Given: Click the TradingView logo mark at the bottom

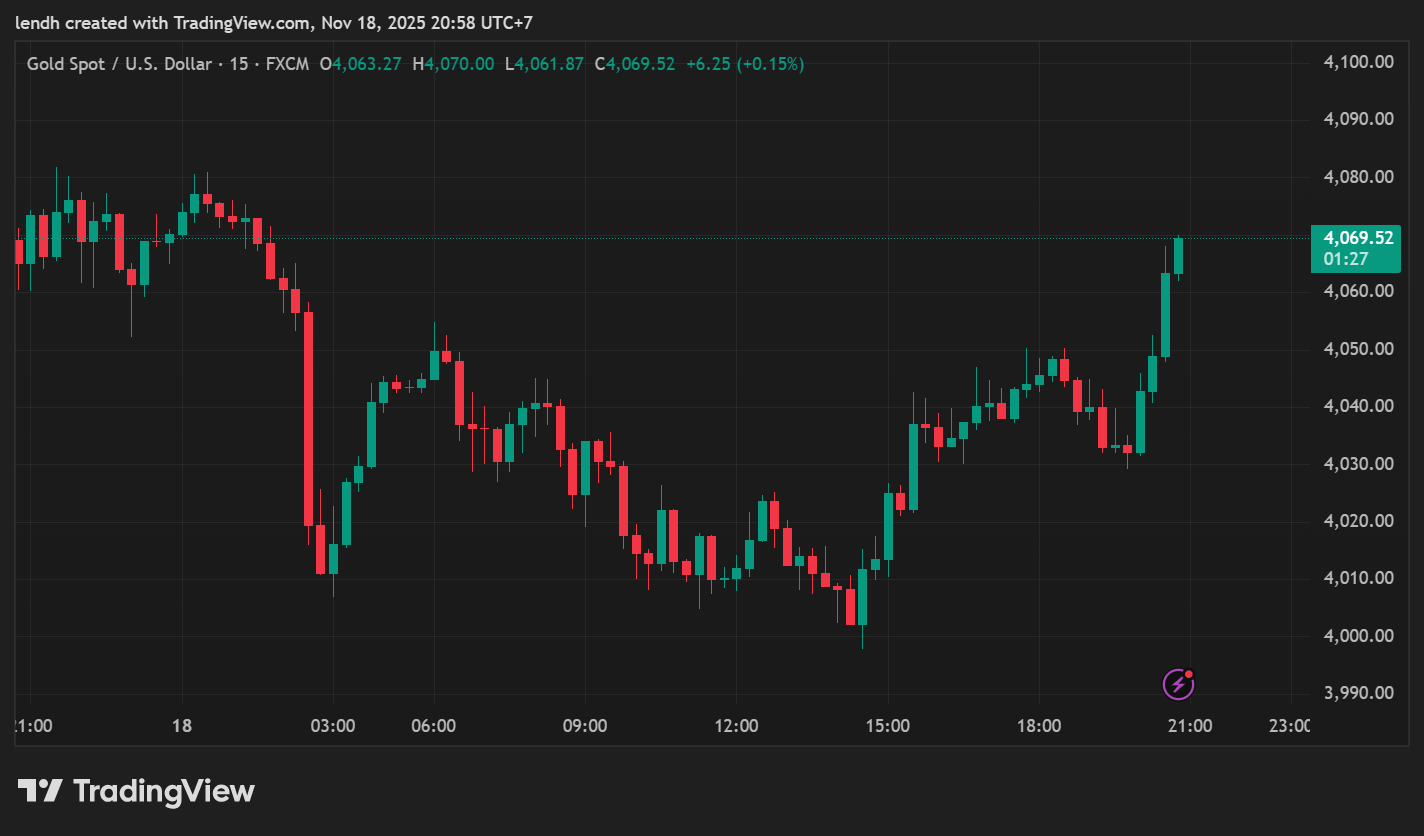Looking at the screenshot, I should [41, 791].
